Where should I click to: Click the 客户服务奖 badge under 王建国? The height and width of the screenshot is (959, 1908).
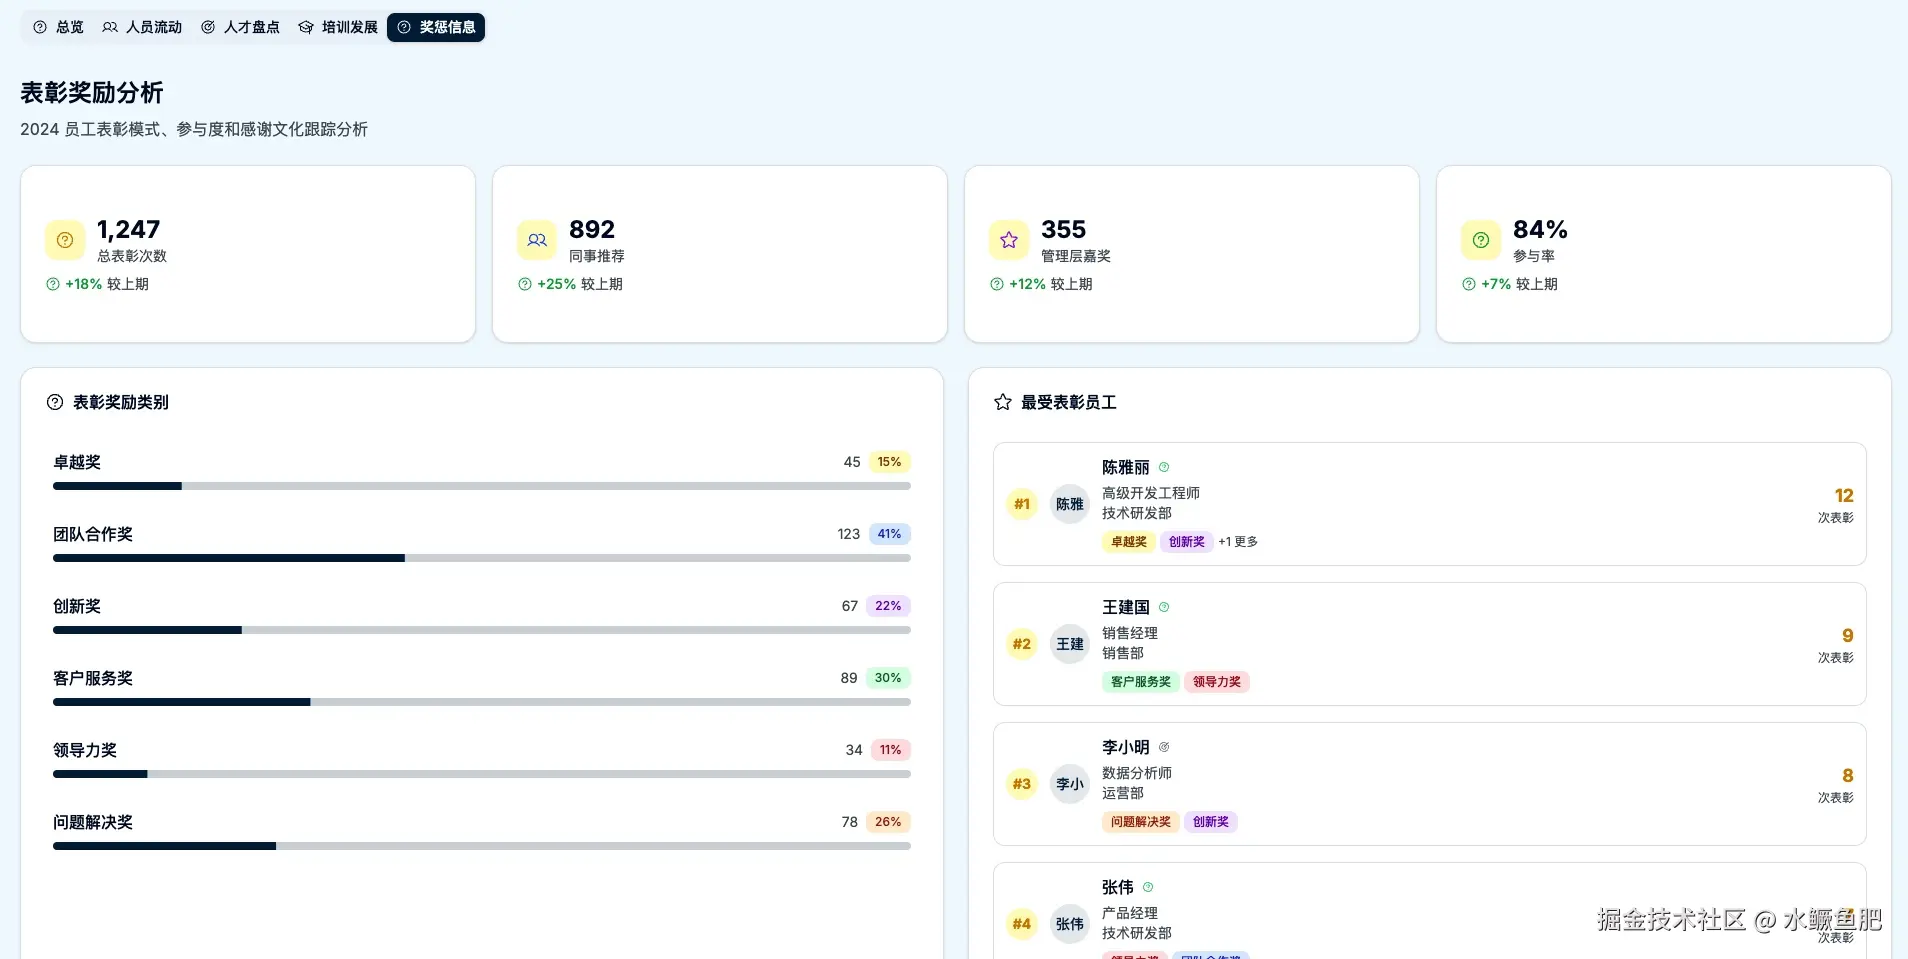pos(1139,681)
